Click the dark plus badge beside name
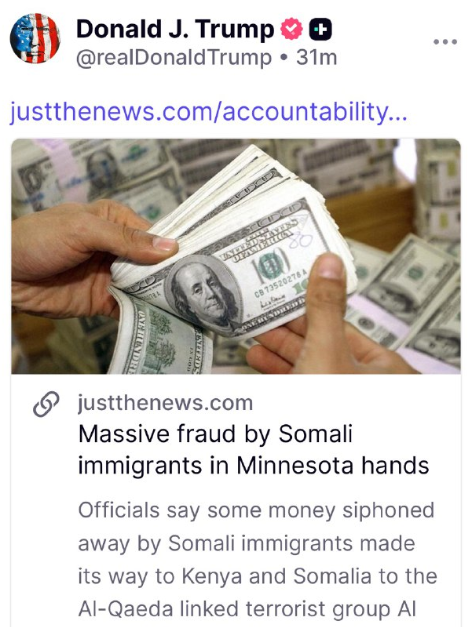This screenshot has height=638, width=472. coord(321,30)
